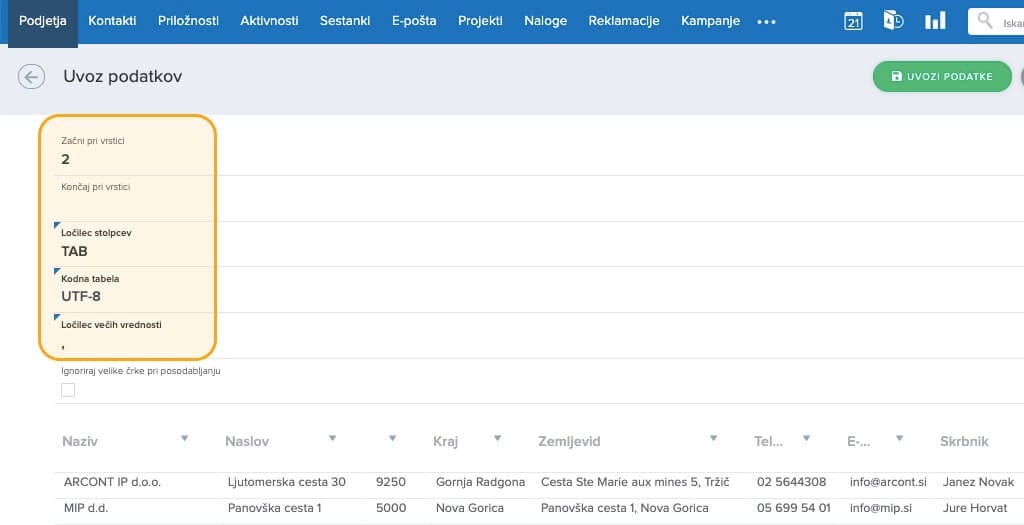Viewport: 1024px width, 525px height.
Task: Open the Priložnosti tab
Action: [x=188, y=21]
